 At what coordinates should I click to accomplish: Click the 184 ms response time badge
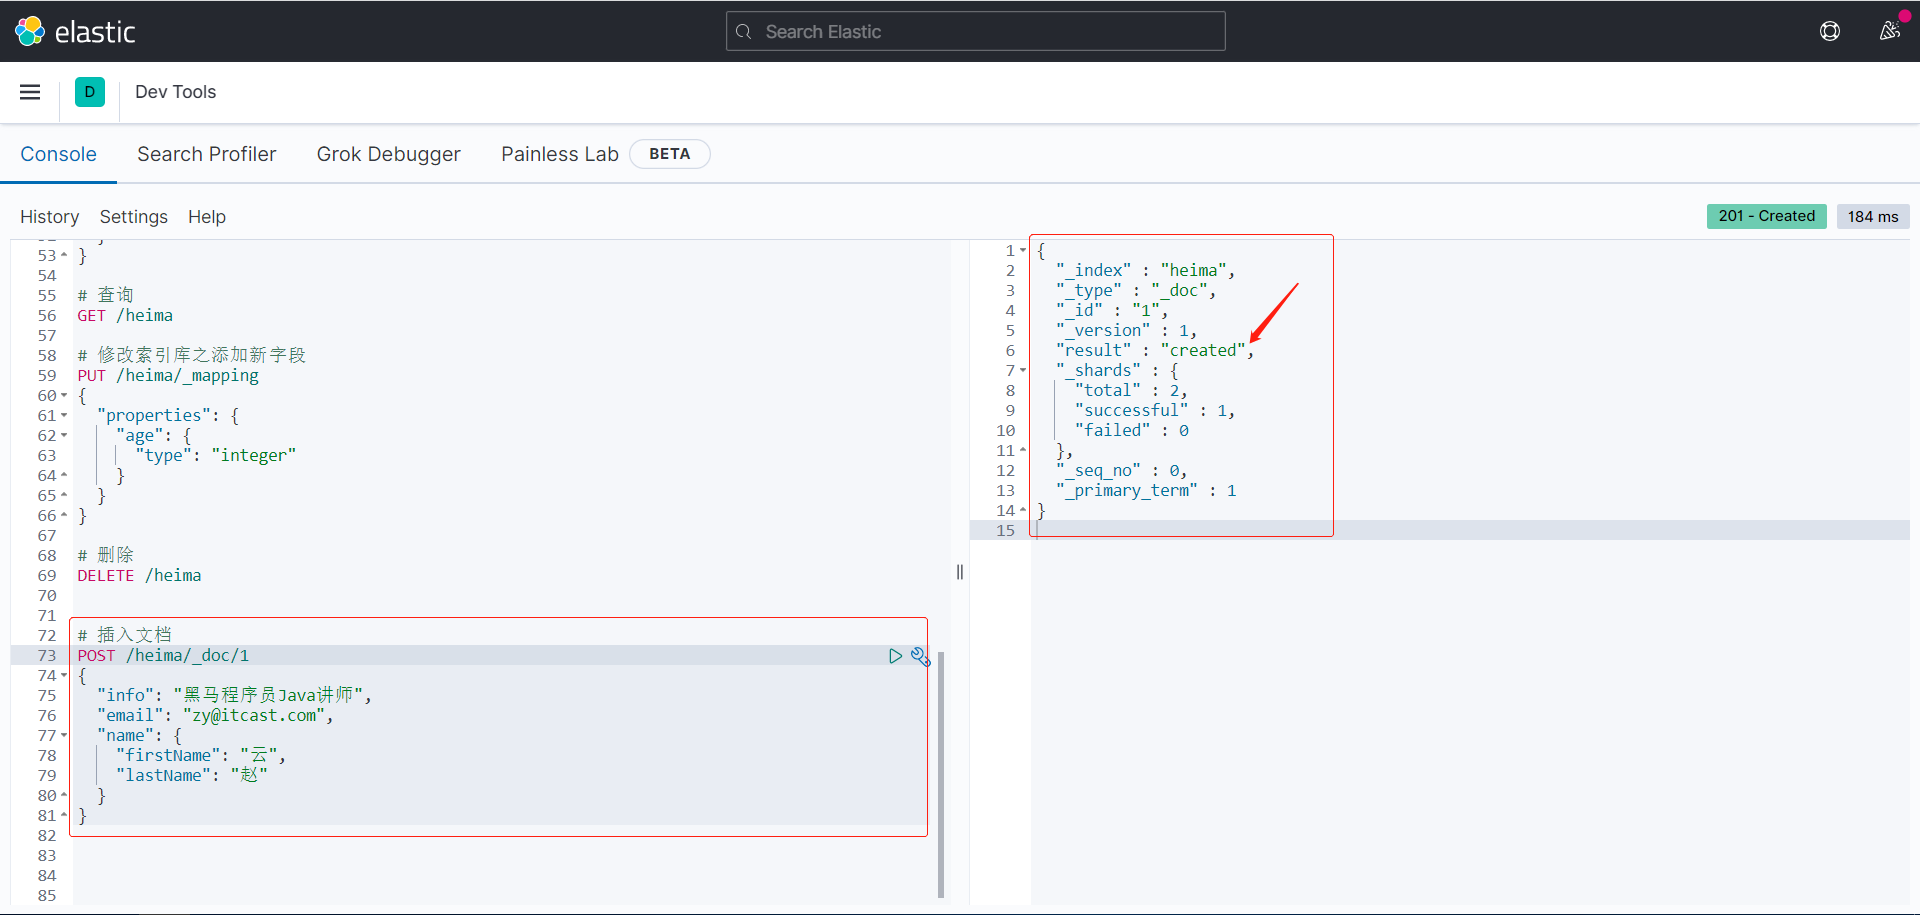coord(1873,216)
